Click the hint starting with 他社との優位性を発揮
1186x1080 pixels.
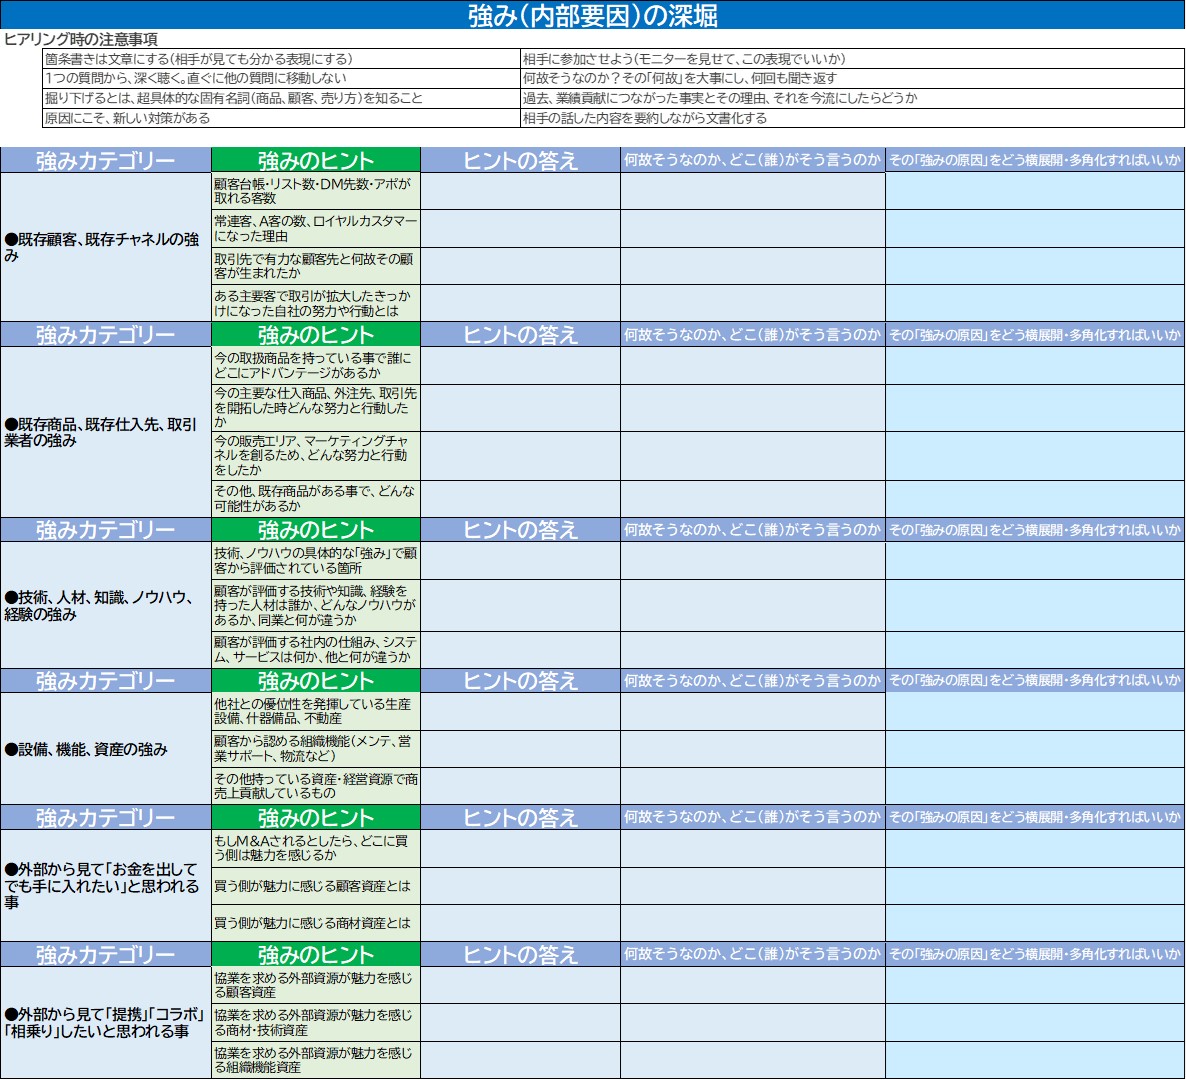coord(316,711)
